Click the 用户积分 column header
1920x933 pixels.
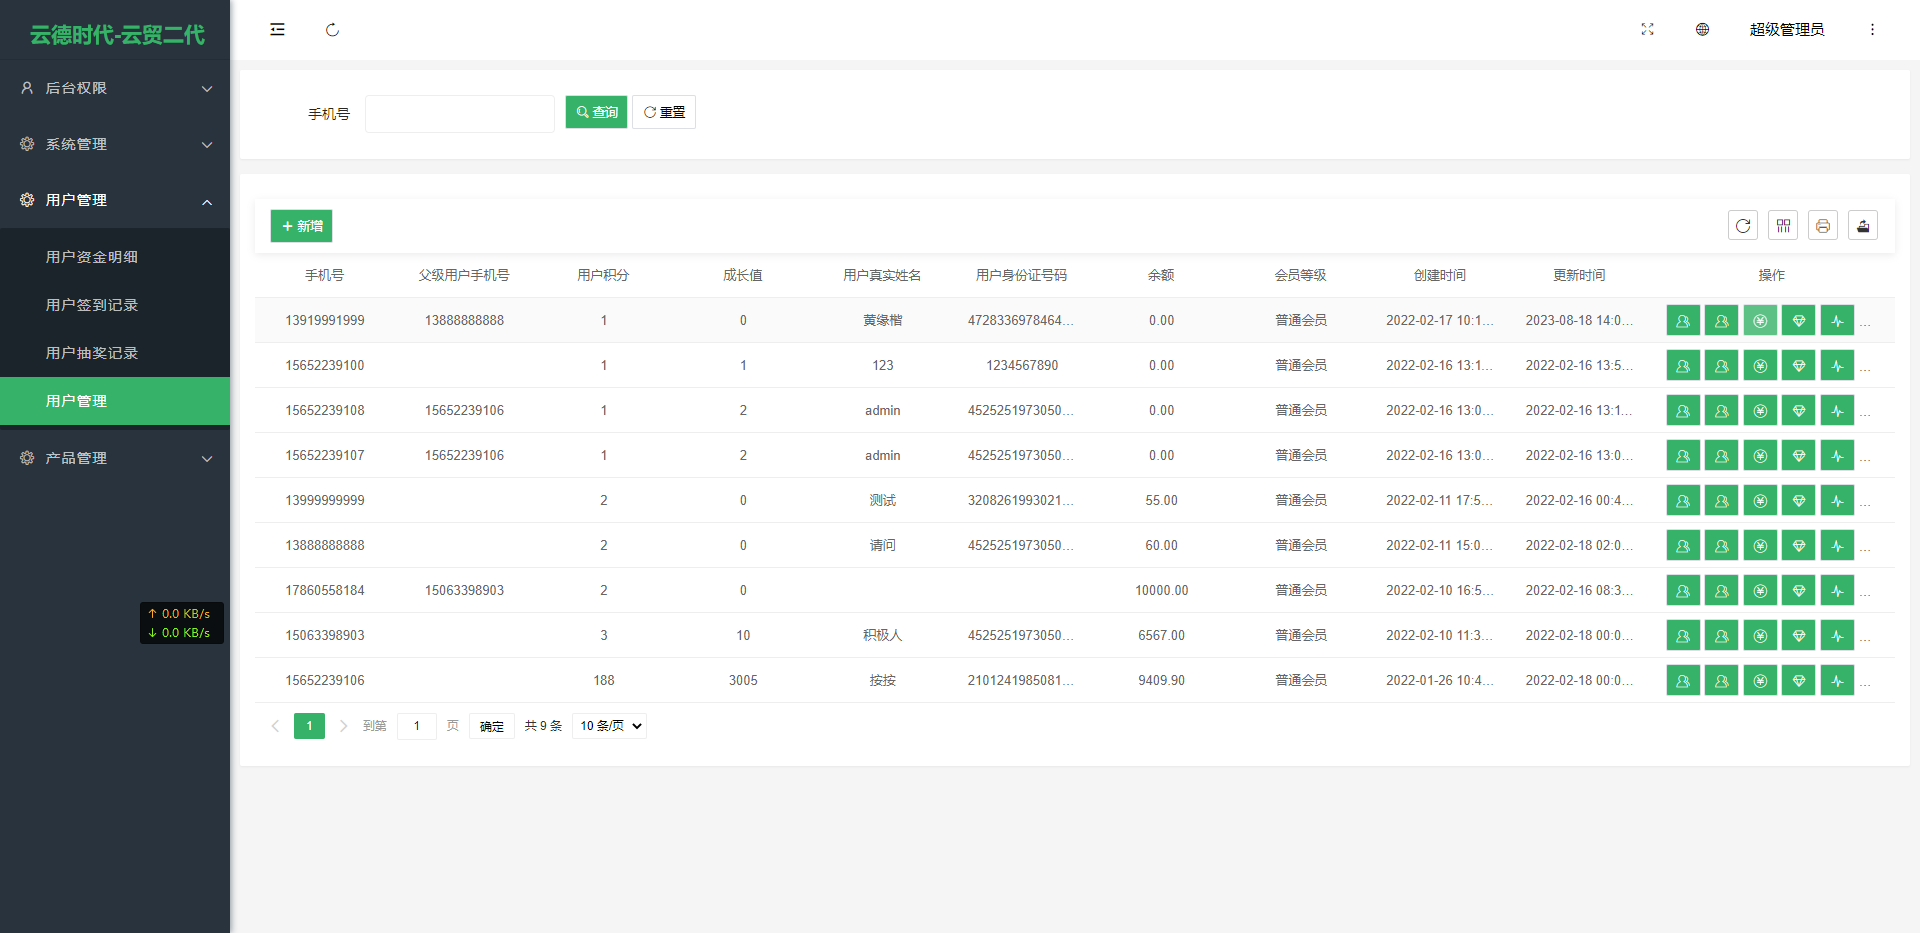coord(603,275)
